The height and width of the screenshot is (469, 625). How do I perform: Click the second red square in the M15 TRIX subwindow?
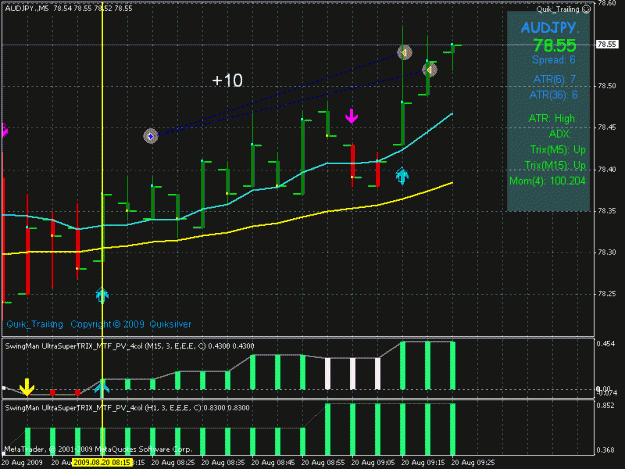pos(78,392)
